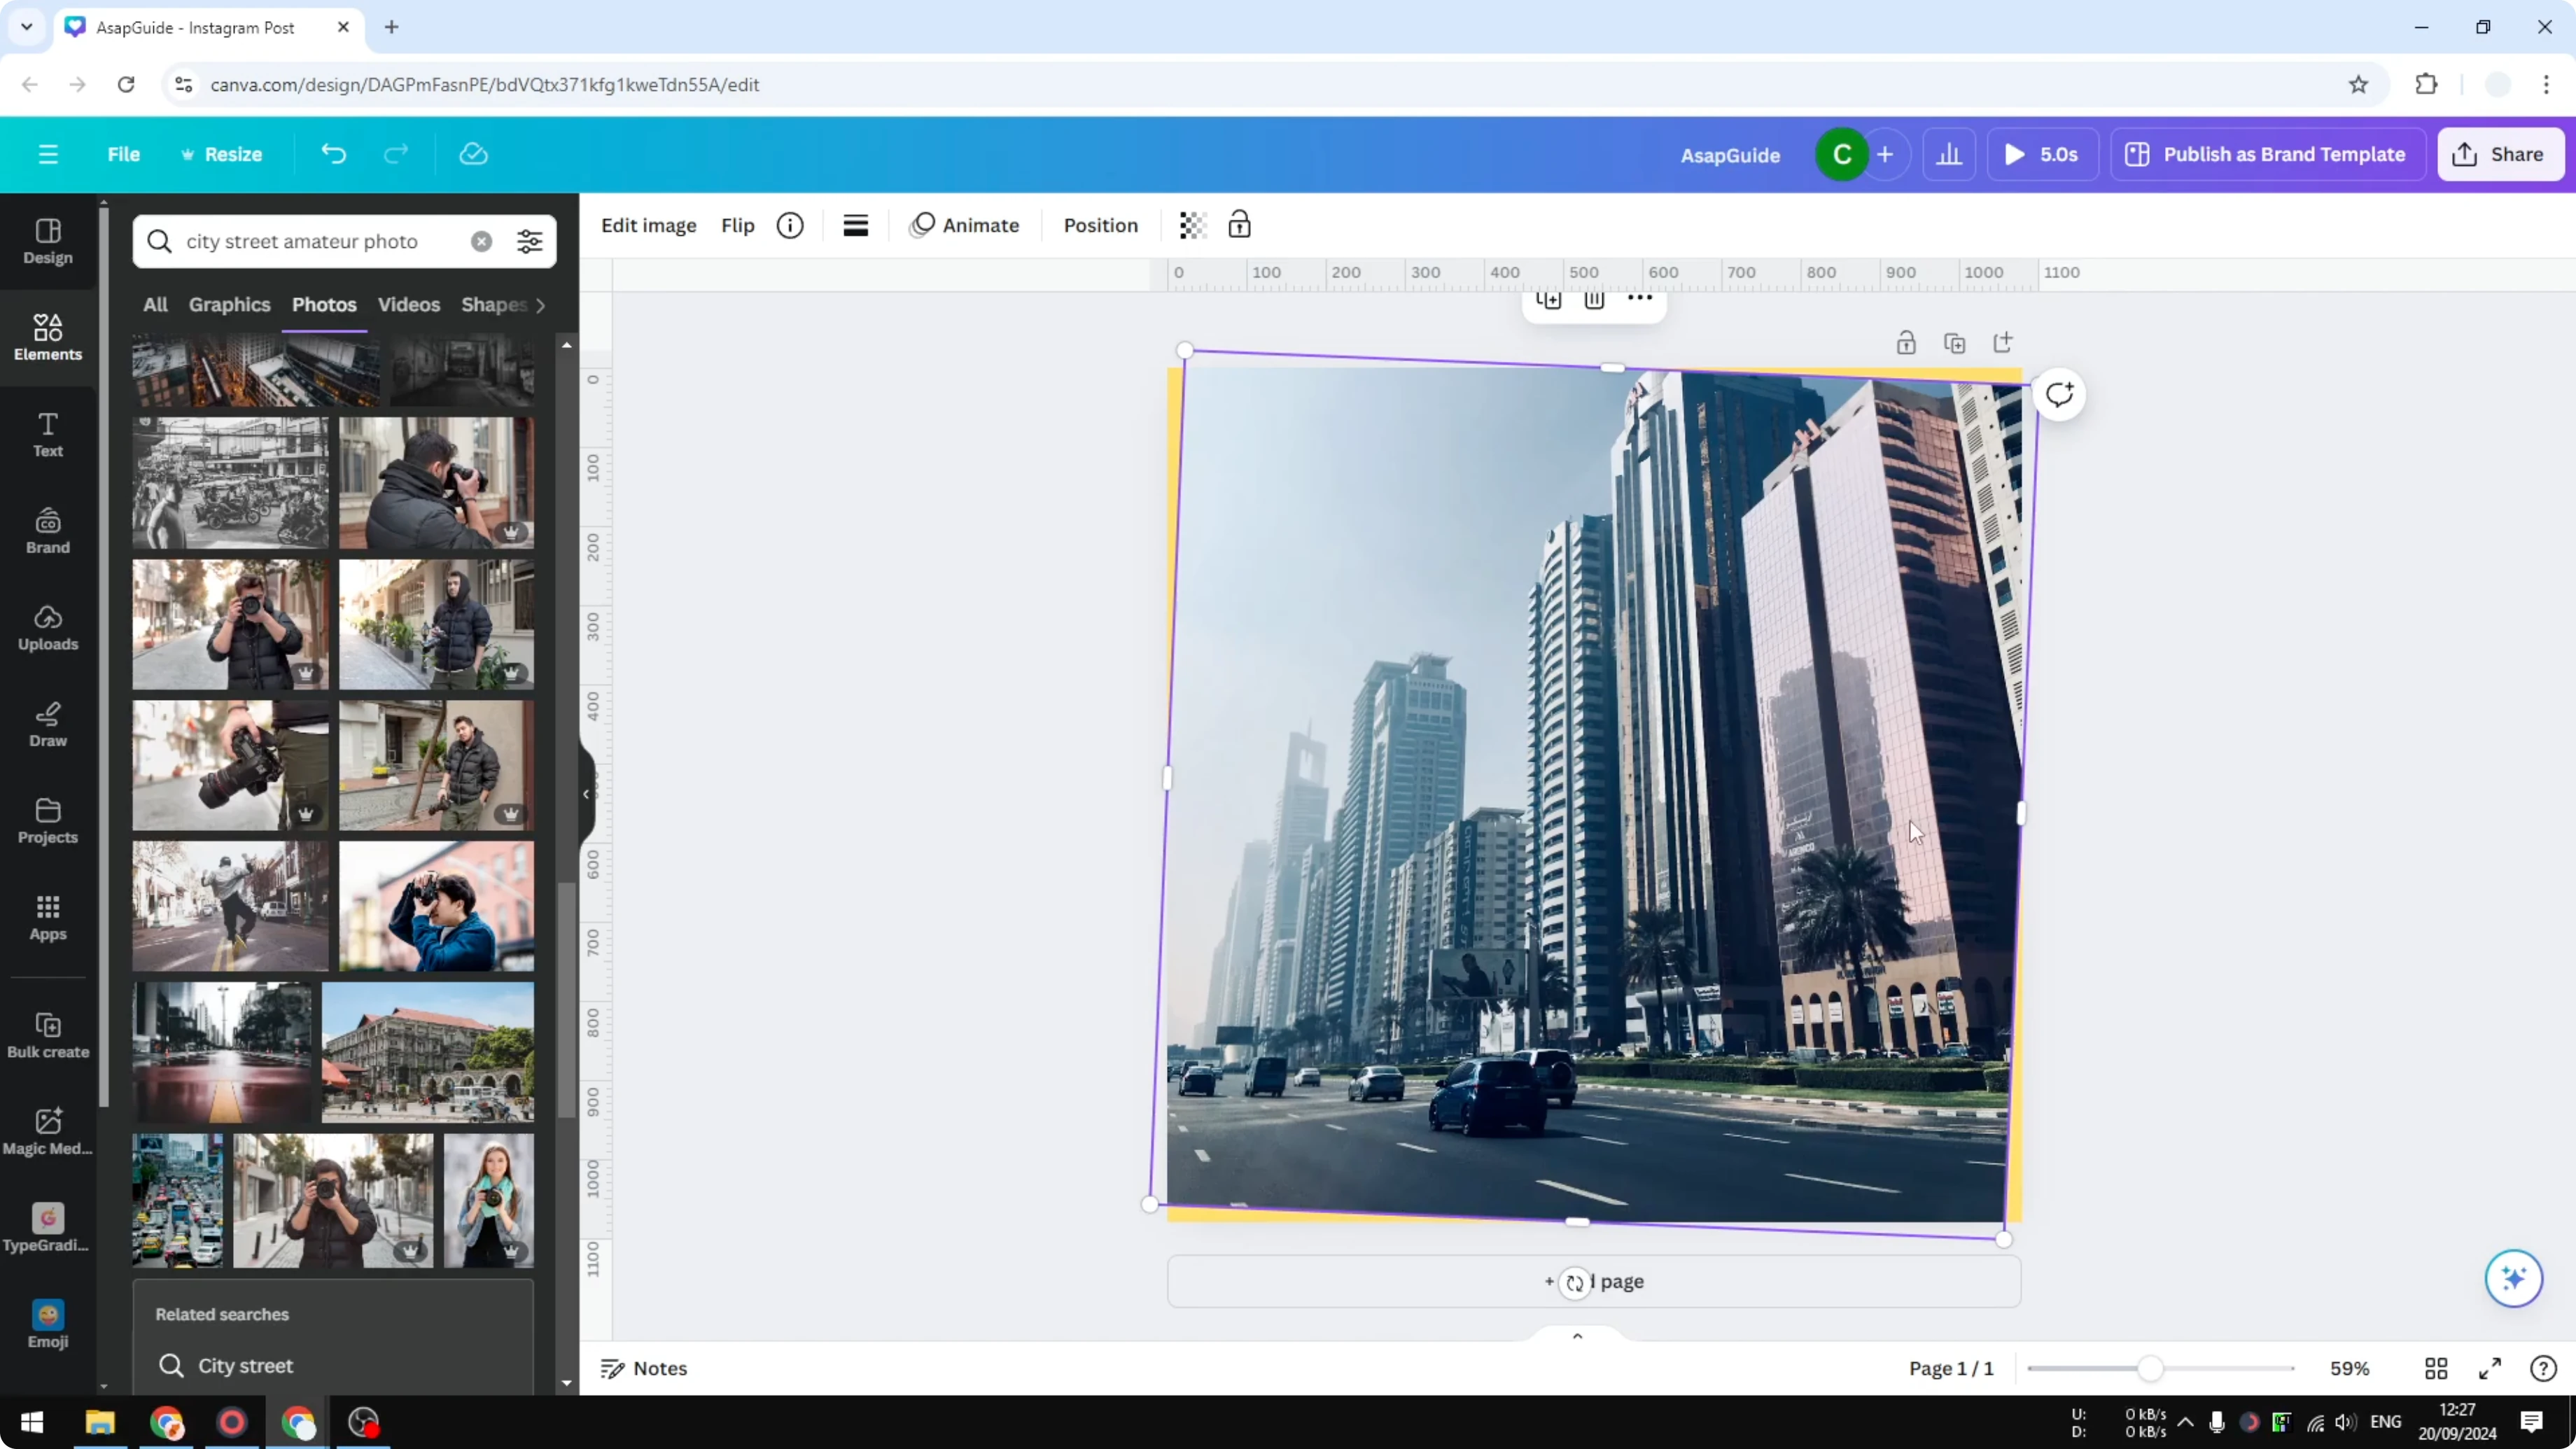The image size is (2576, 1449).
Task: Show image info icon in toolbar
Action: (790, 225)
